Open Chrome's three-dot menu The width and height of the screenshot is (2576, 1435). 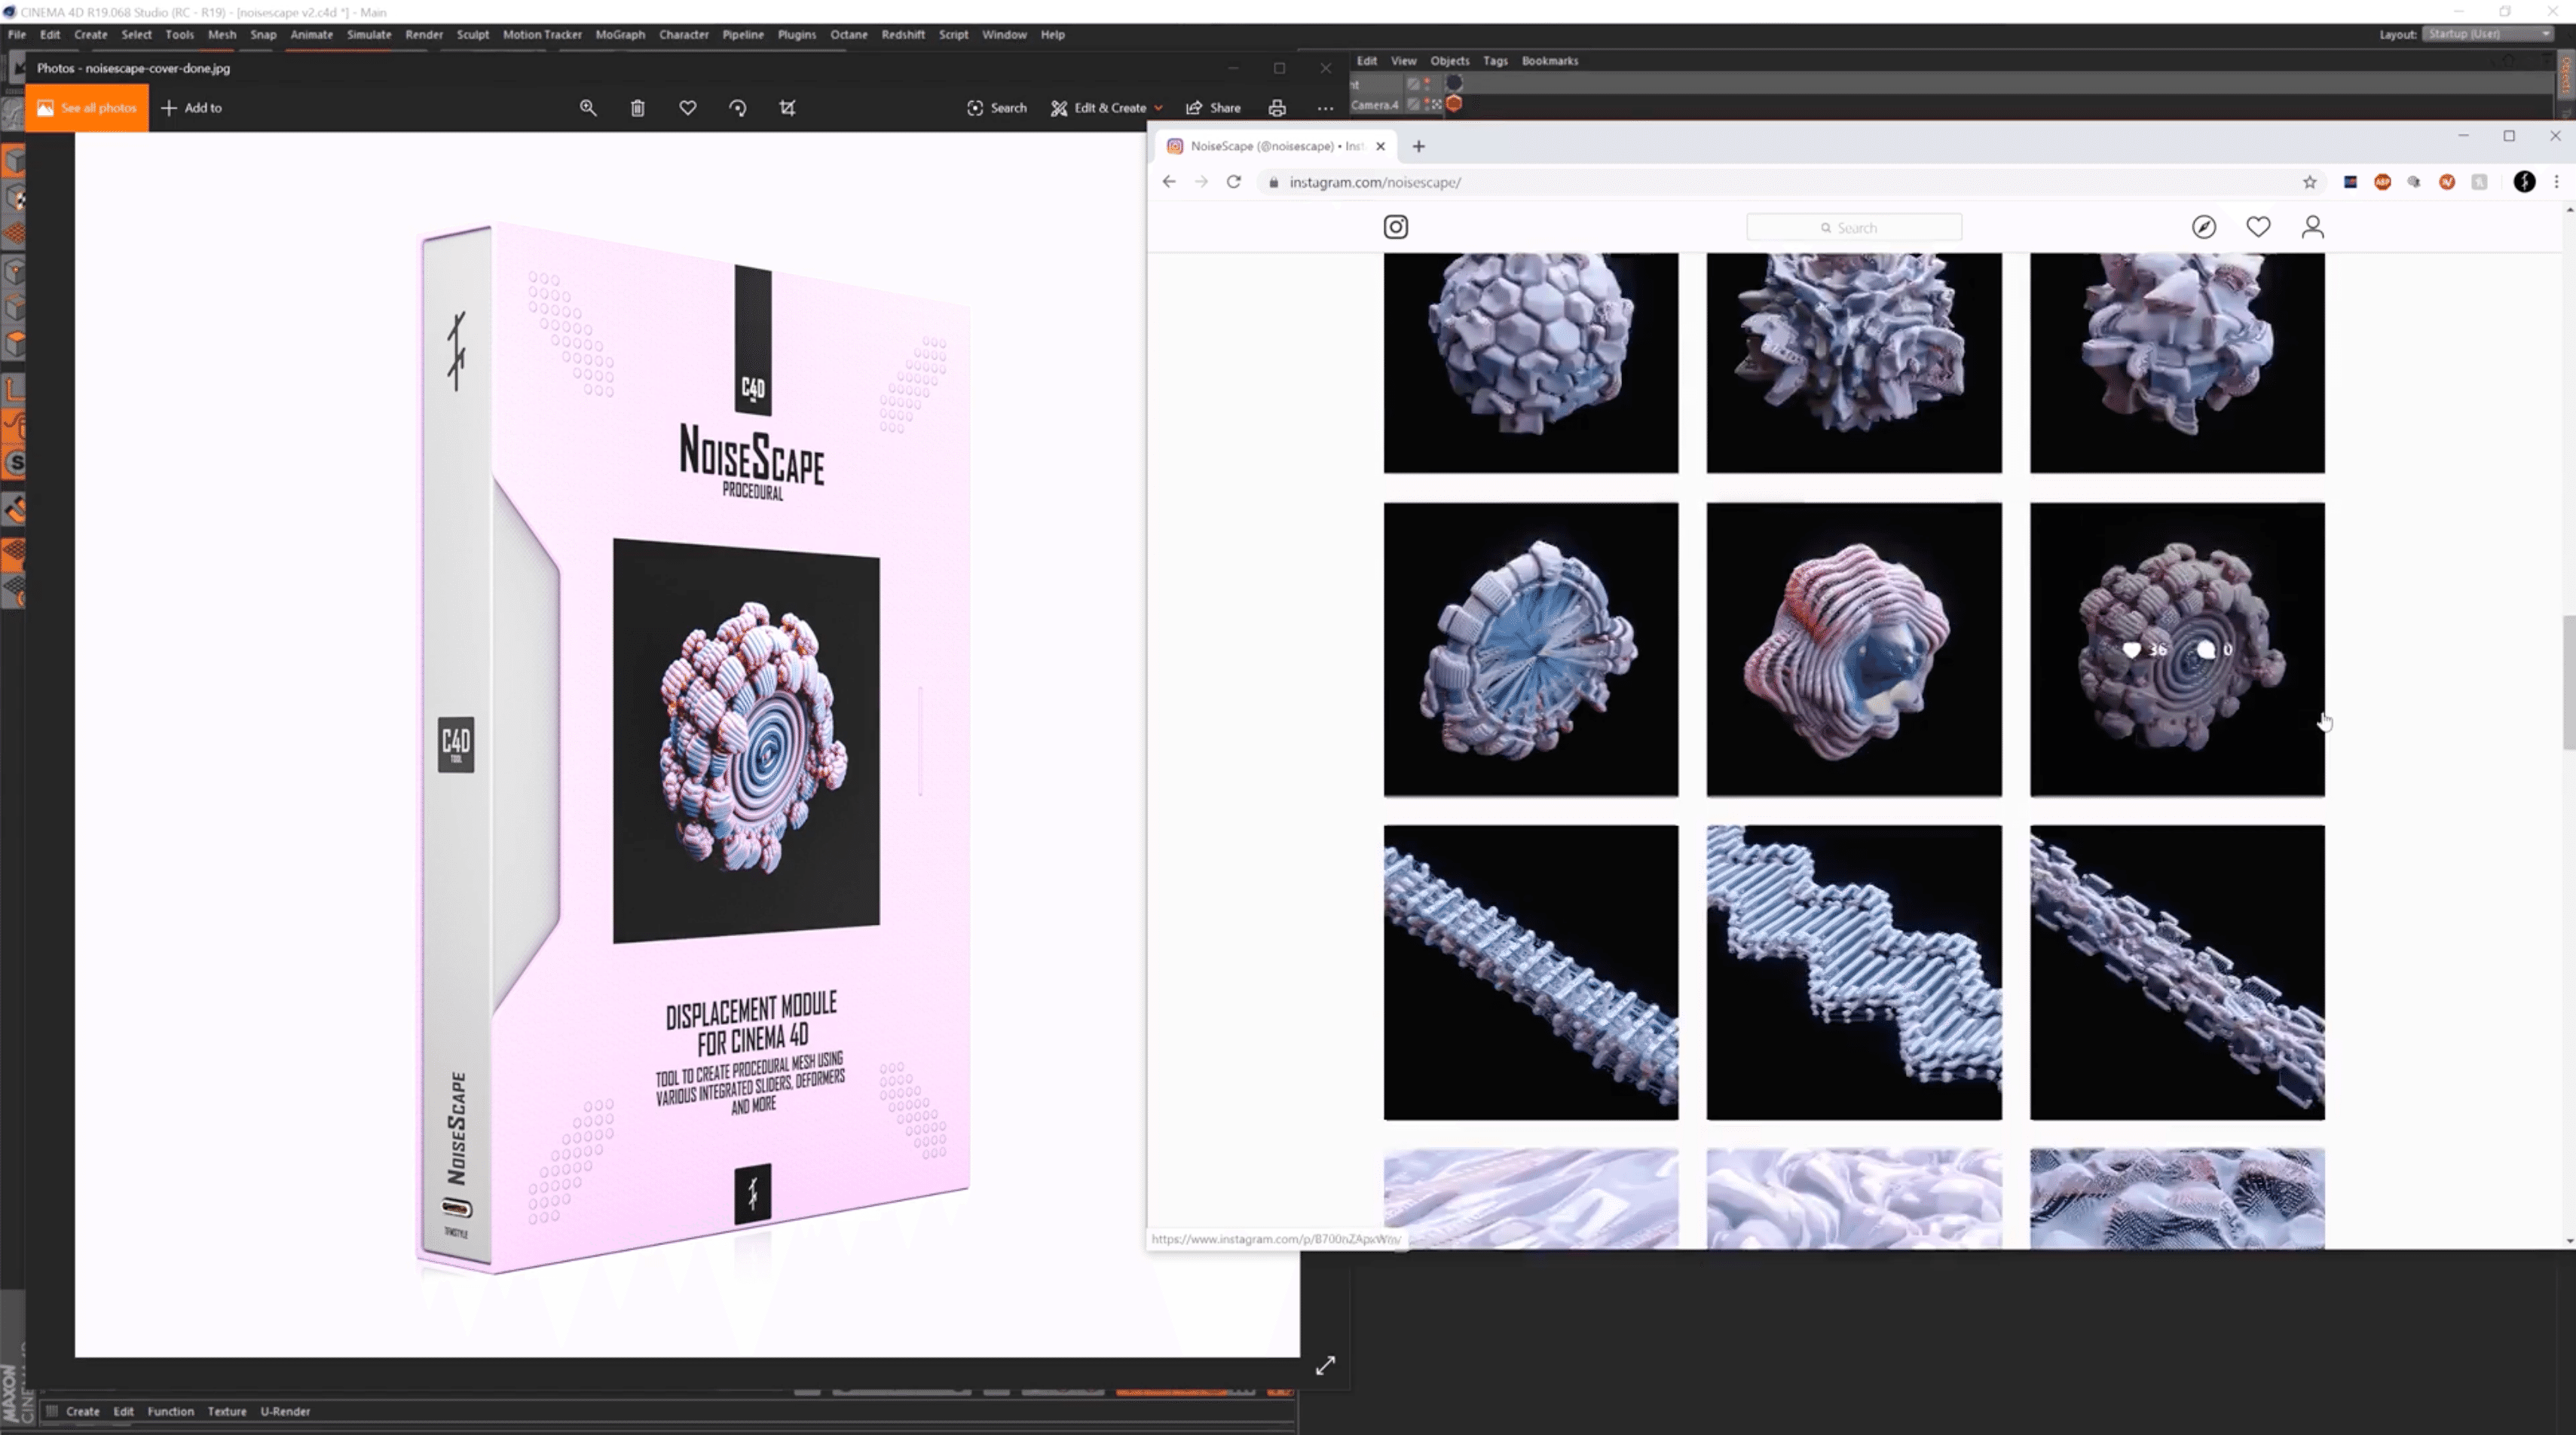pos(2556,182)
